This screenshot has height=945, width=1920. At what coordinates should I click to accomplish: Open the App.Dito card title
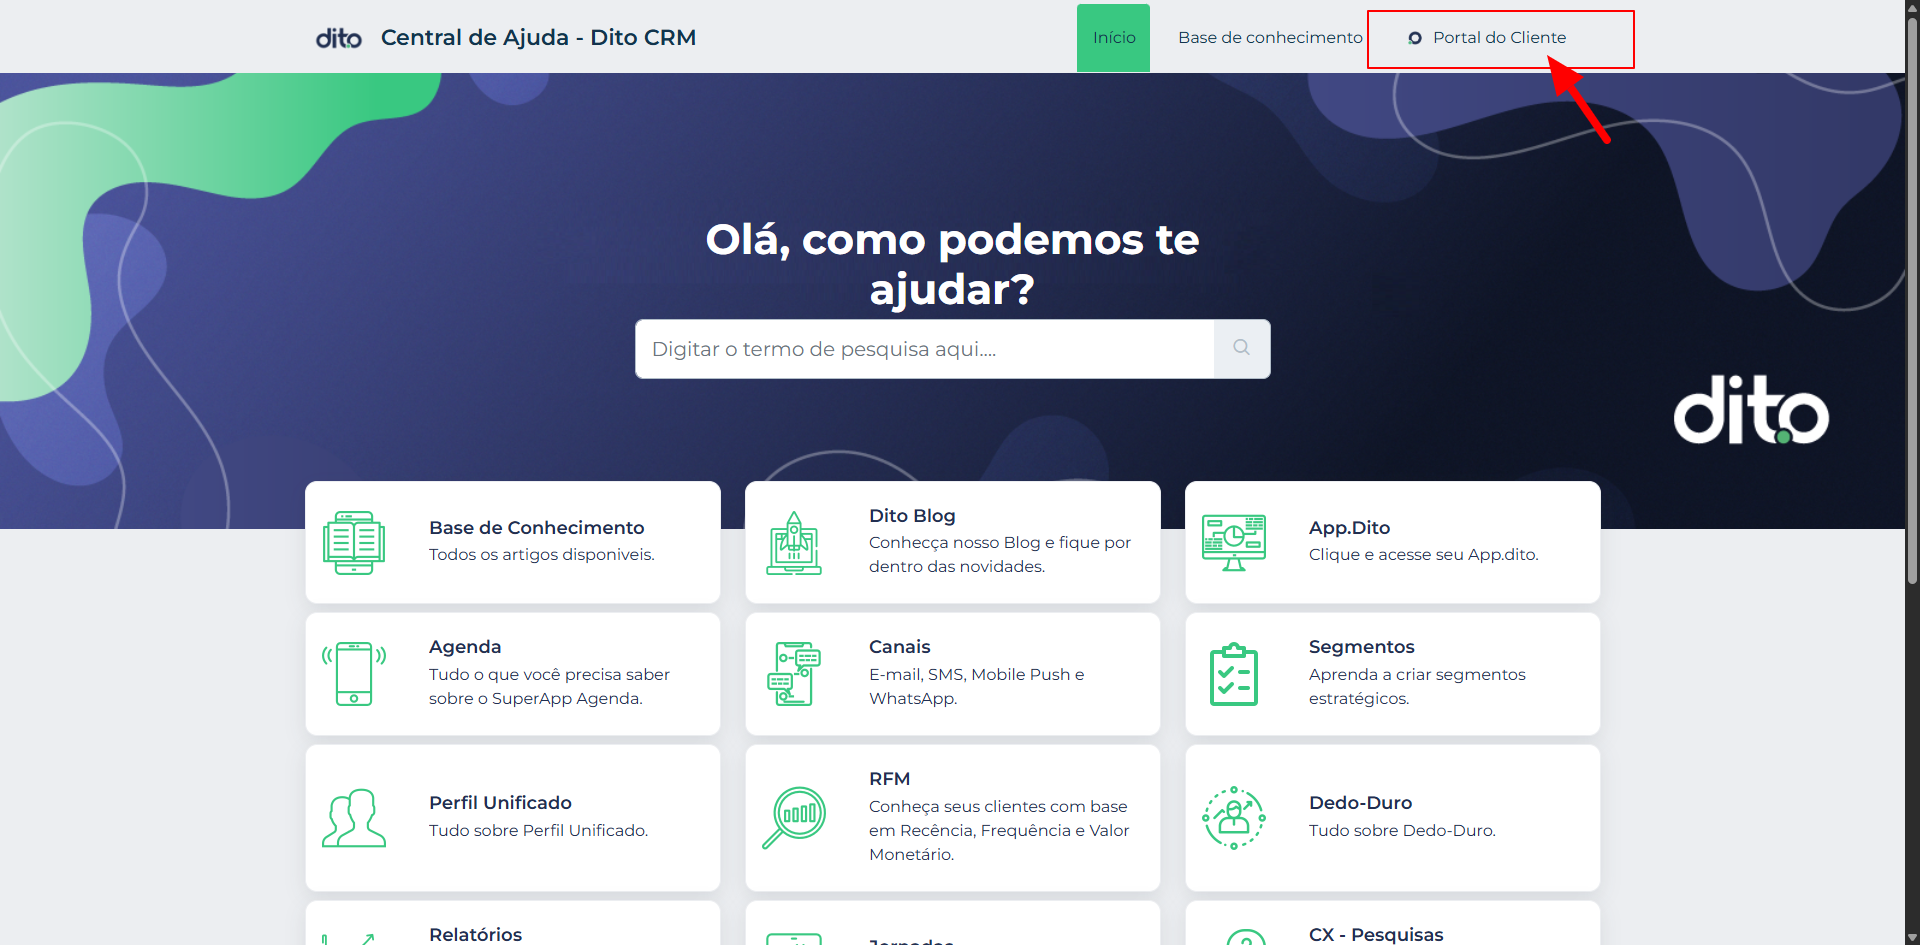1349,528
